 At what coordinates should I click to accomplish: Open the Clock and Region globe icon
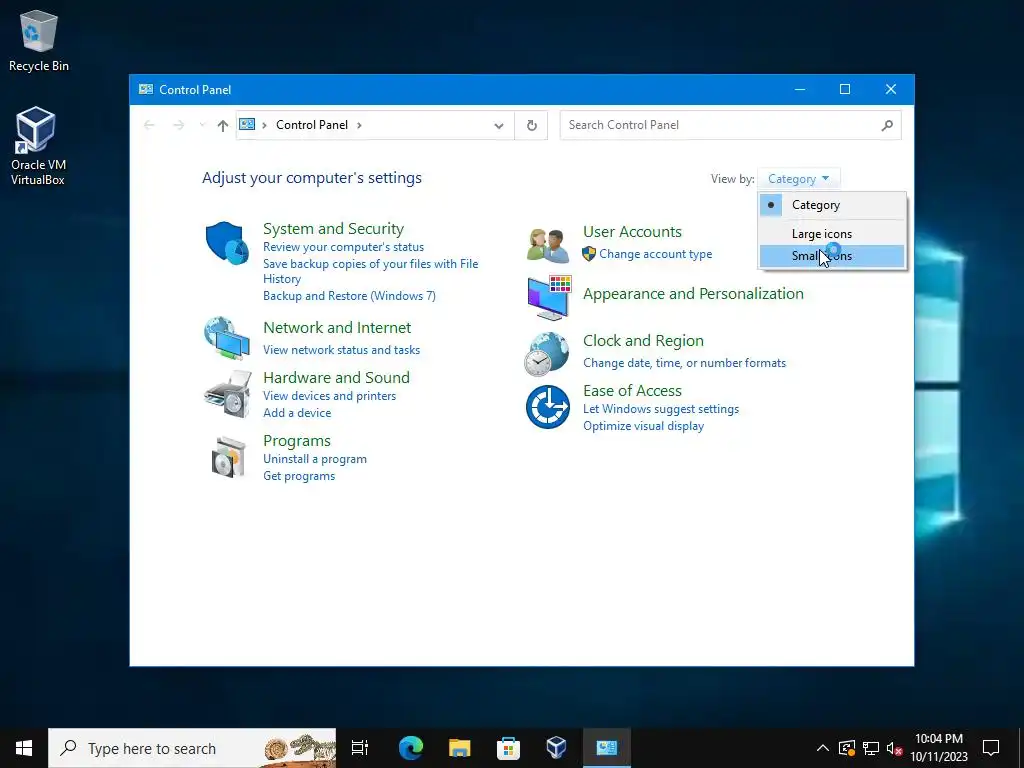pyautogui.click(x=547, y=354)
